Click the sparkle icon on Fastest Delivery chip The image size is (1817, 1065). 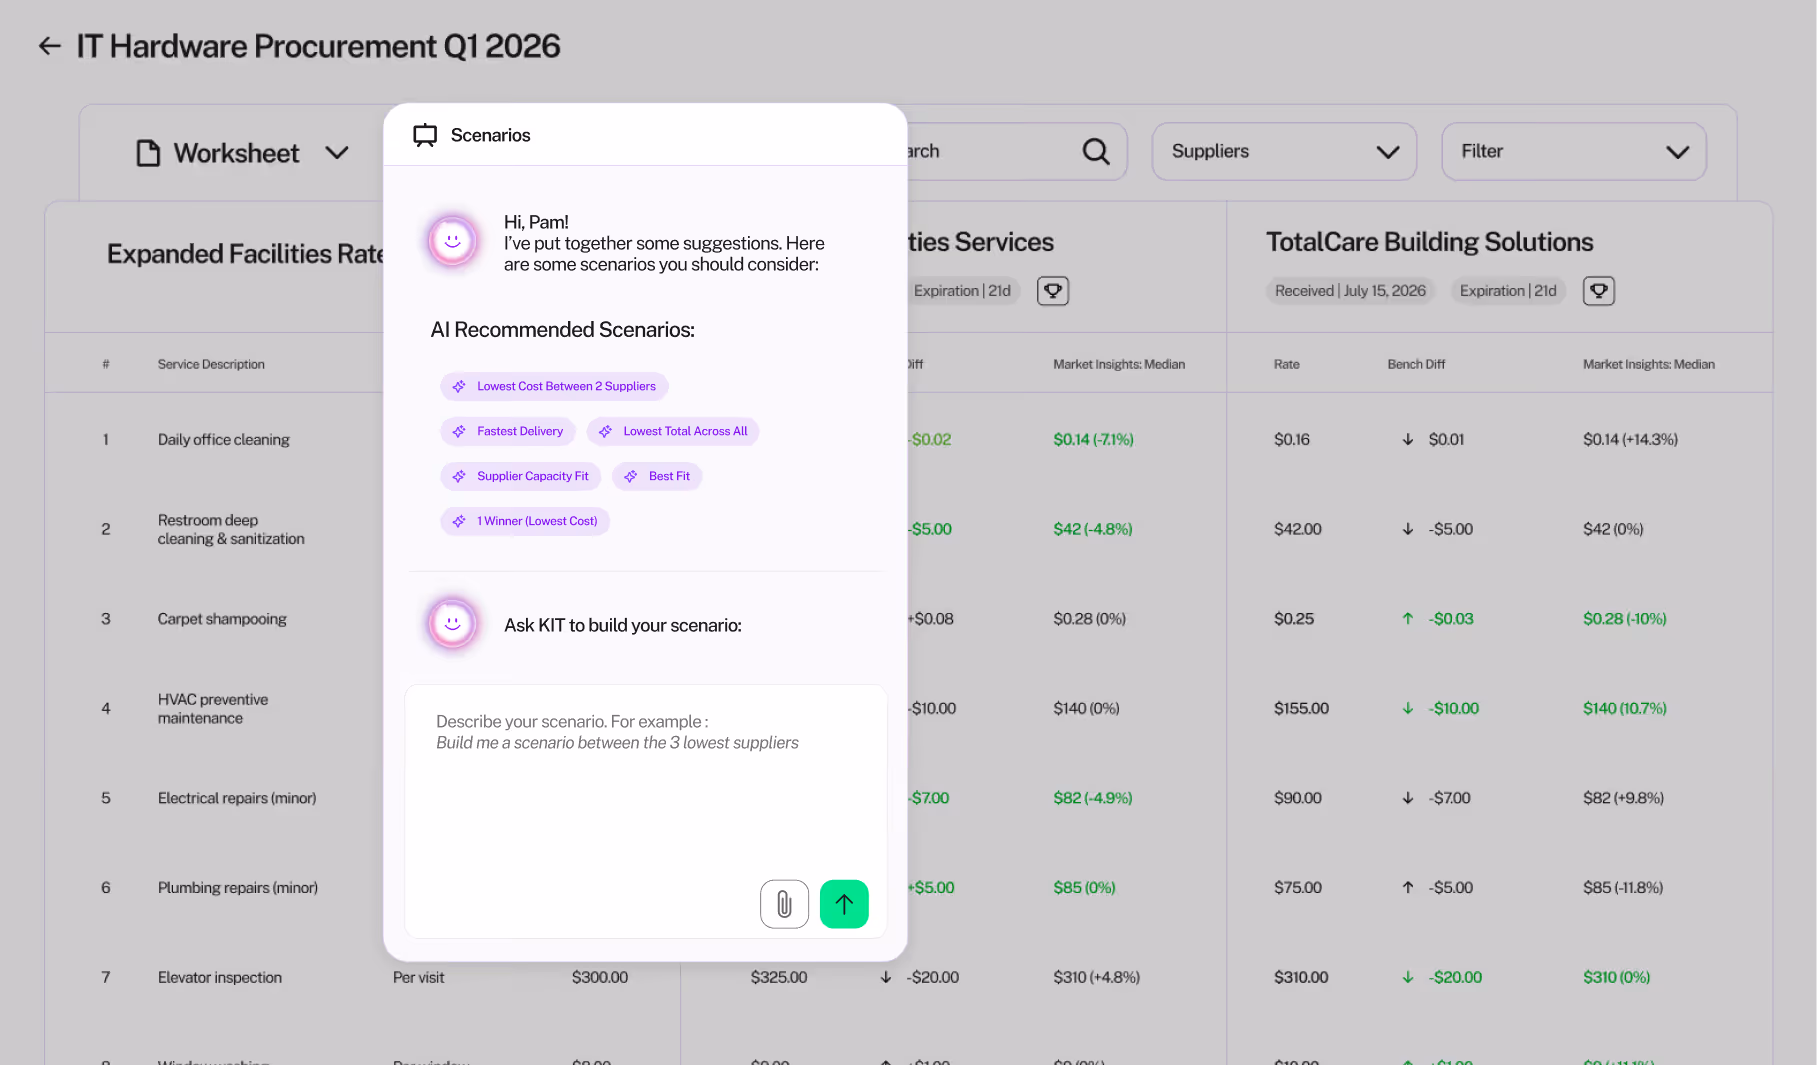[x=460, y=431]
